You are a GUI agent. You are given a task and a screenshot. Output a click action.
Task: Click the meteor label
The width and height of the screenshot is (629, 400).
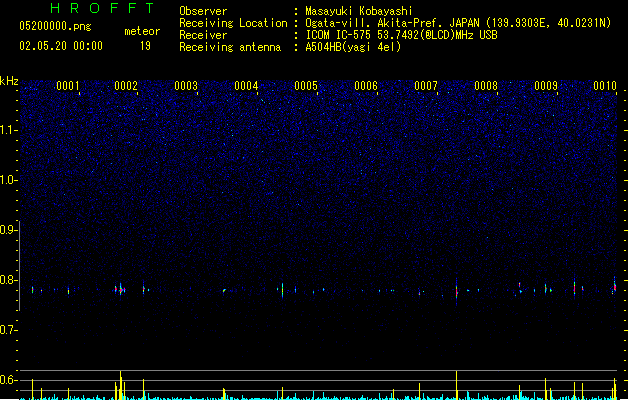click(142, 31)
